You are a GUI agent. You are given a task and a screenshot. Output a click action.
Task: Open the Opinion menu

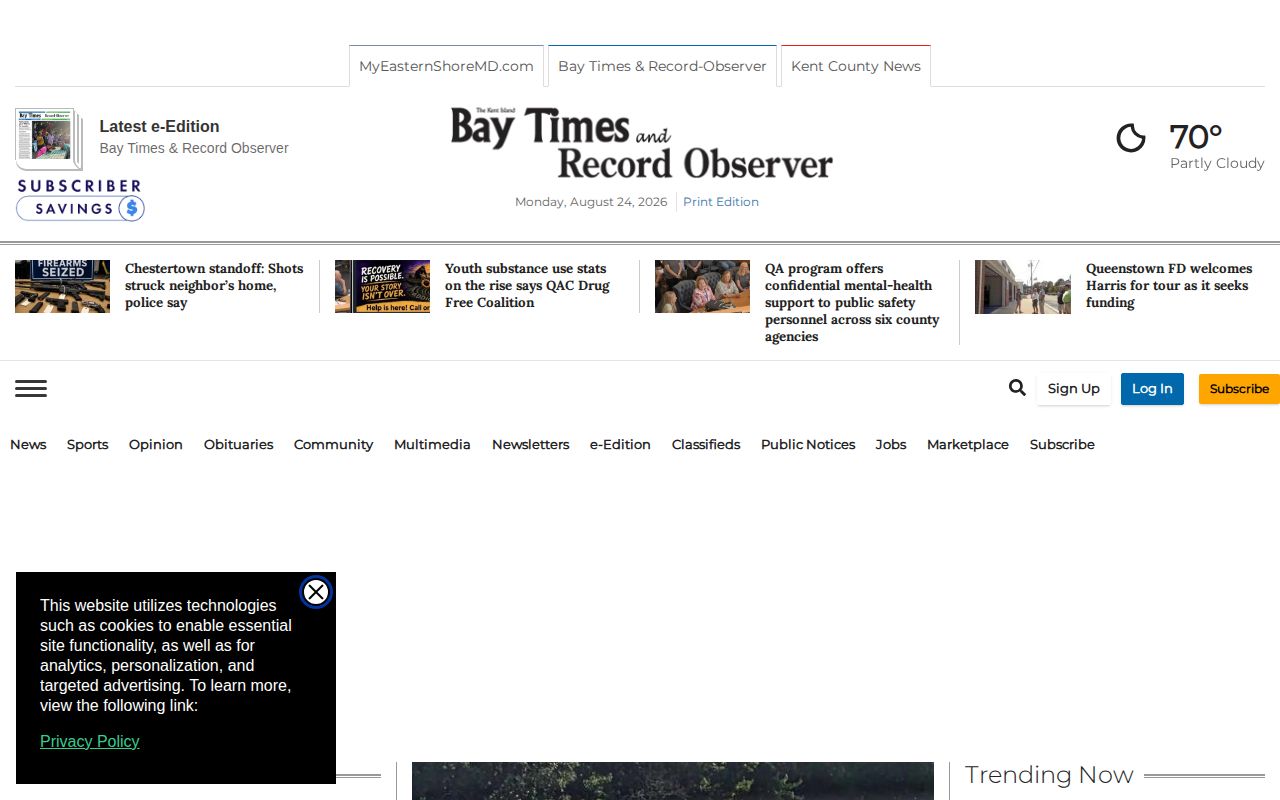(x=156, y=444)
